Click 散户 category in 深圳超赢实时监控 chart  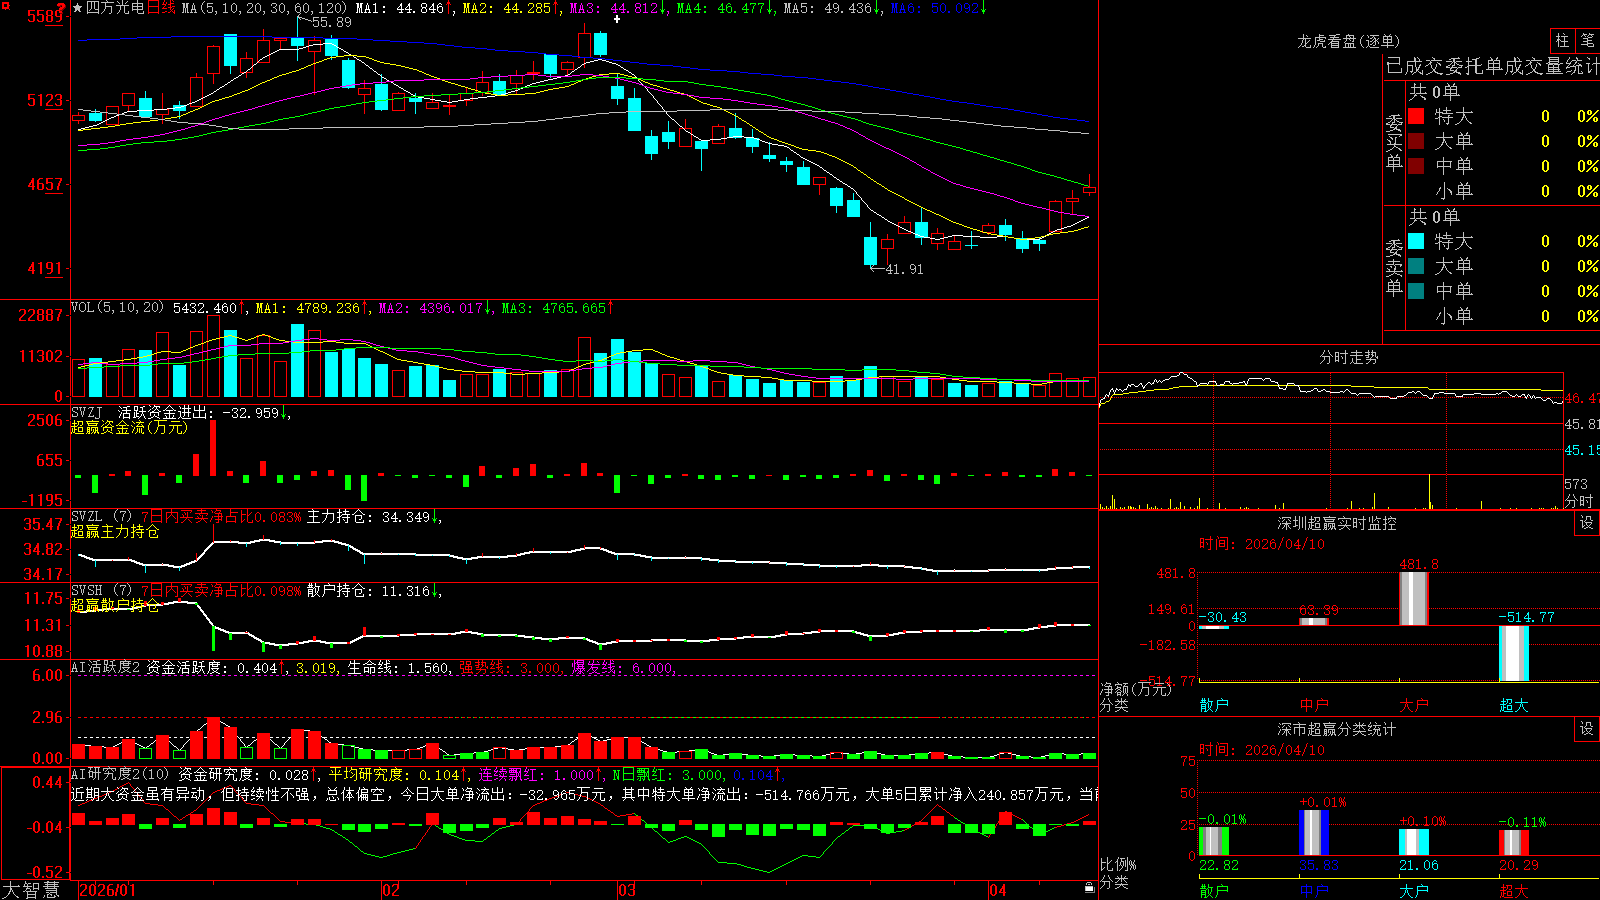pyautogui.click(x=1214, y=705)
